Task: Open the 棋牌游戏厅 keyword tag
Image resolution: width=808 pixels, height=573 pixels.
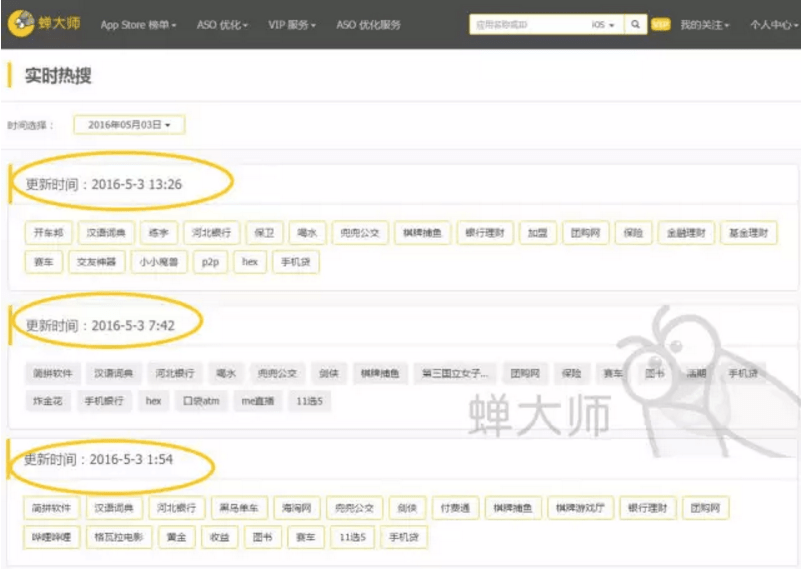Action: pos(580,508)
